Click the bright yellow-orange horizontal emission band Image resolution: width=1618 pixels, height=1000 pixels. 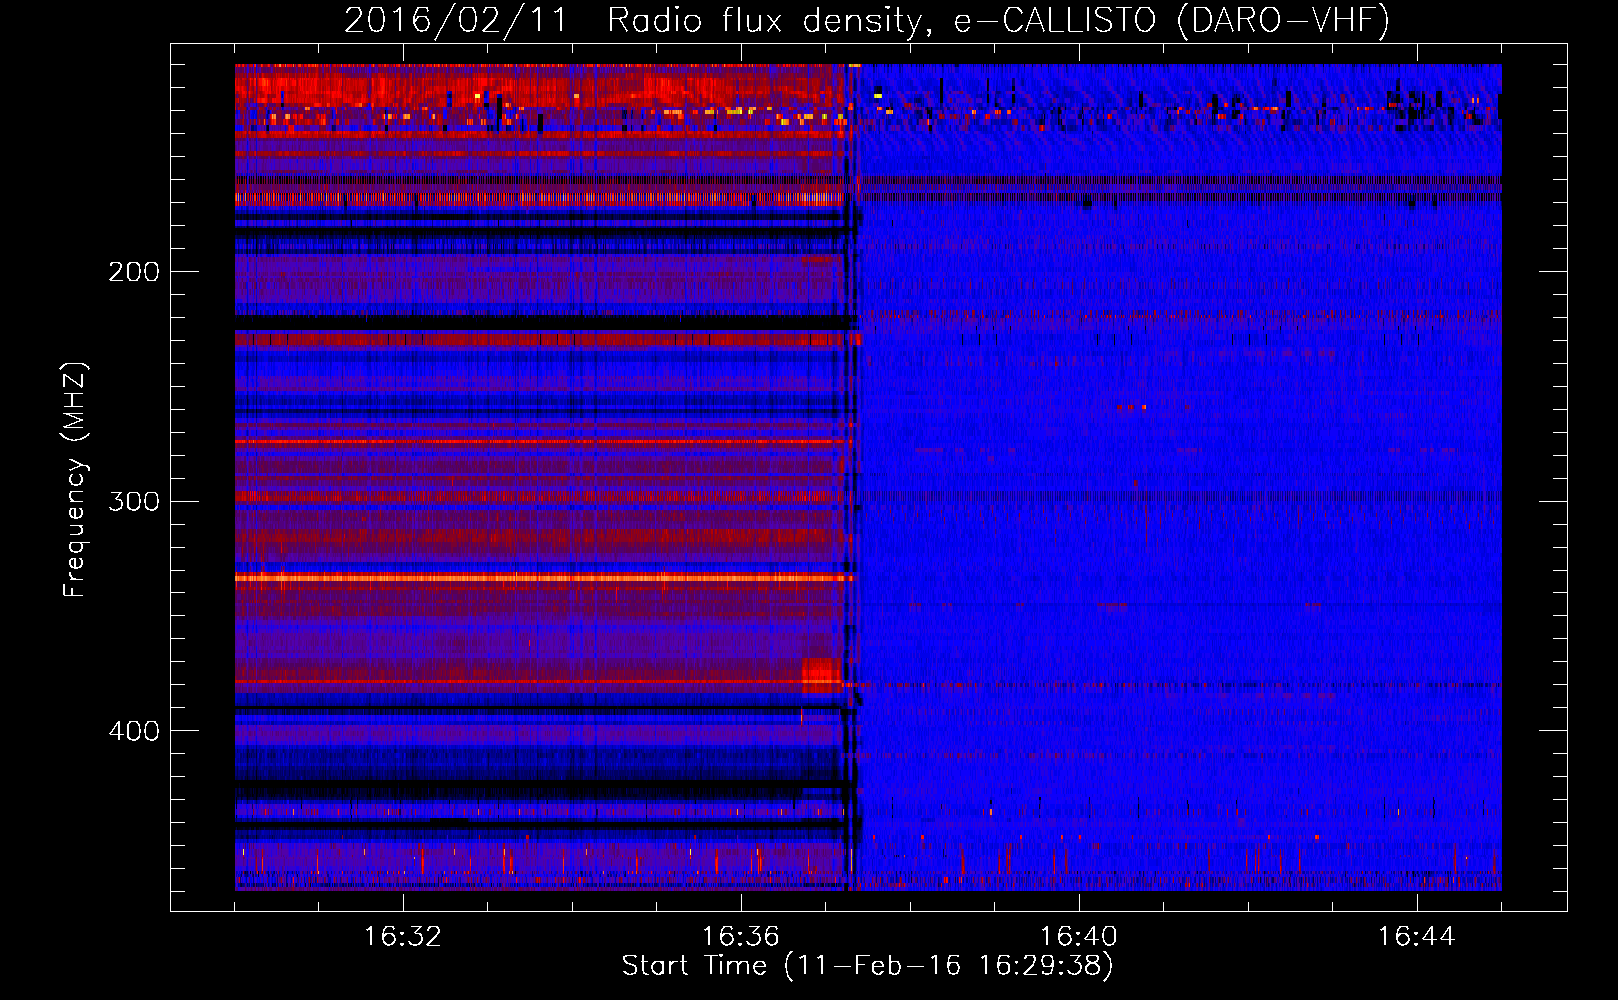point(543,577)
